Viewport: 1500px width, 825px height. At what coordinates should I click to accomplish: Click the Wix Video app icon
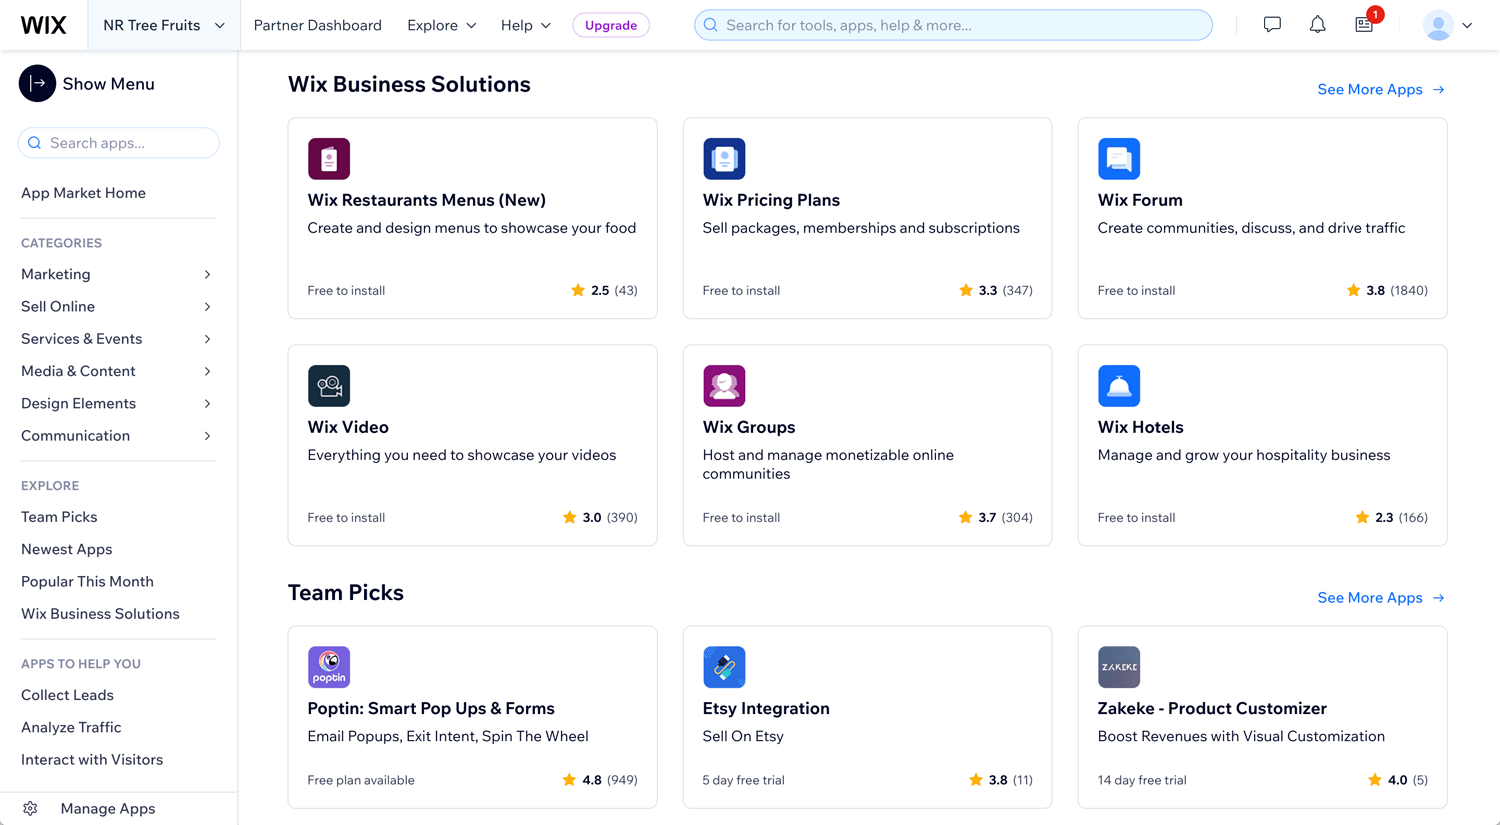point(329,385)
